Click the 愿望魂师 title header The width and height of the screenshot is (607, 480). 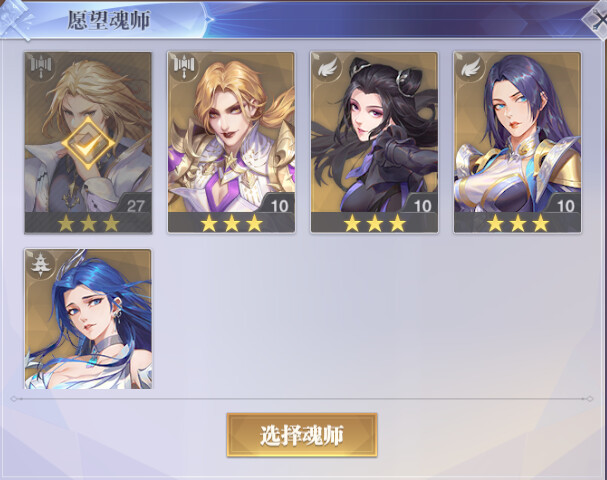click(x=109, y=20)
